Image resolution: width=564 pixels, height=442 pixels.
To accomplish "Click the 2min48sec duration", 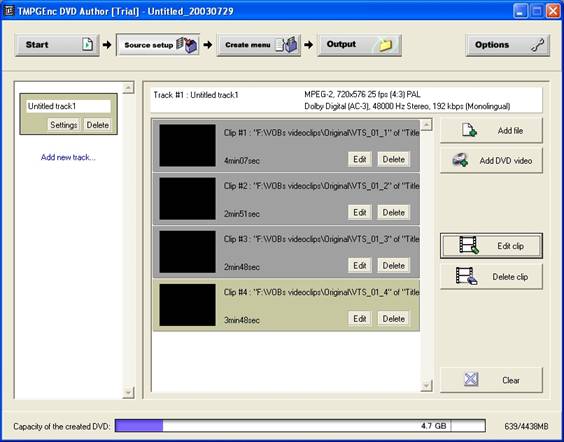I will (x=242, y=267).
